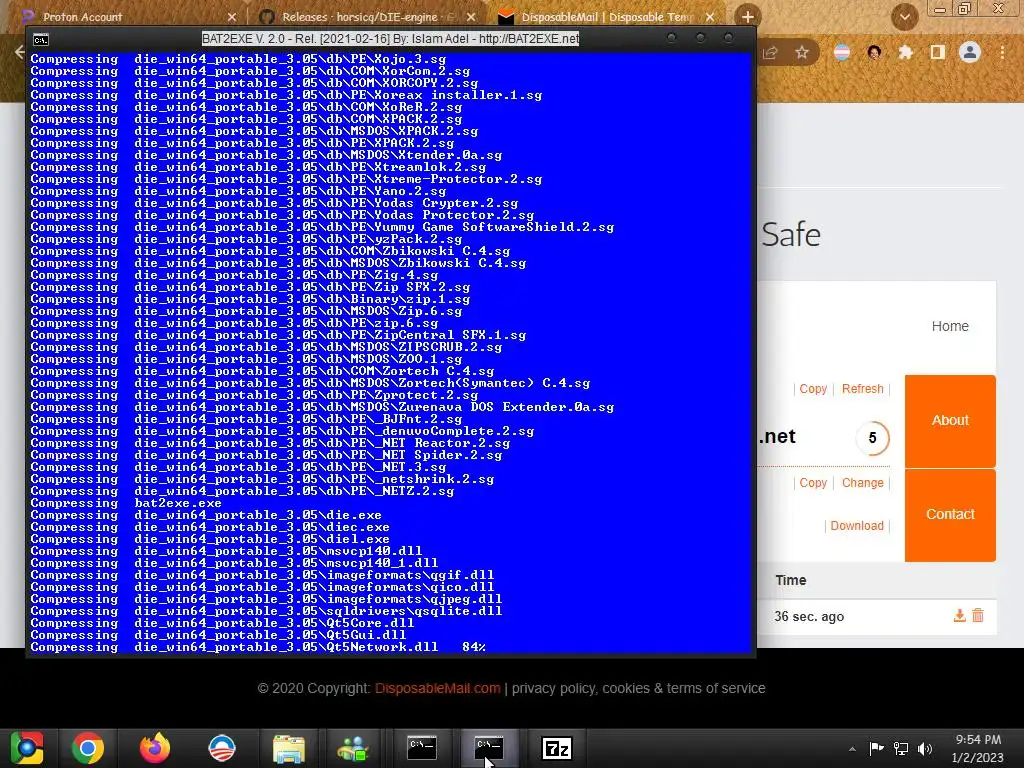Switch to the second command prompt taskbar window
Image resolution: width=1024 pixels, height=768 pixels.
pyautogui.click(x=489, y=748)
